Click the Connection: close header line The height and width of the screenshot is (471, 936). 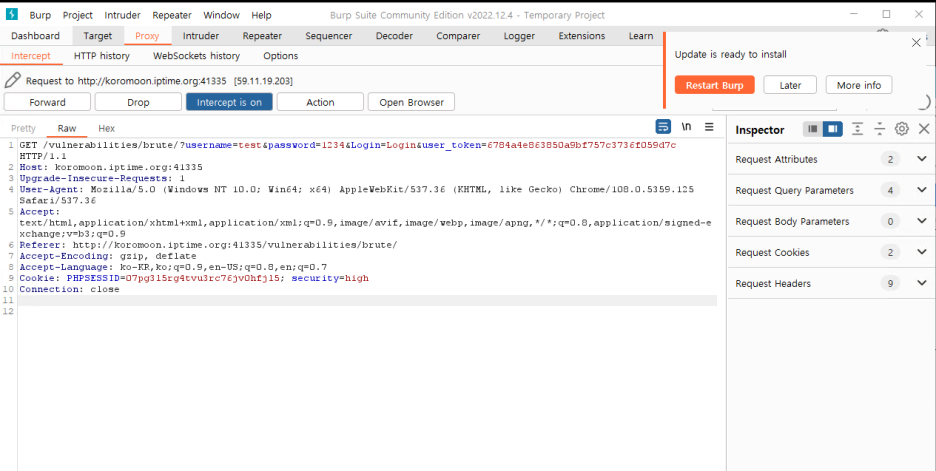pos(69,289)
